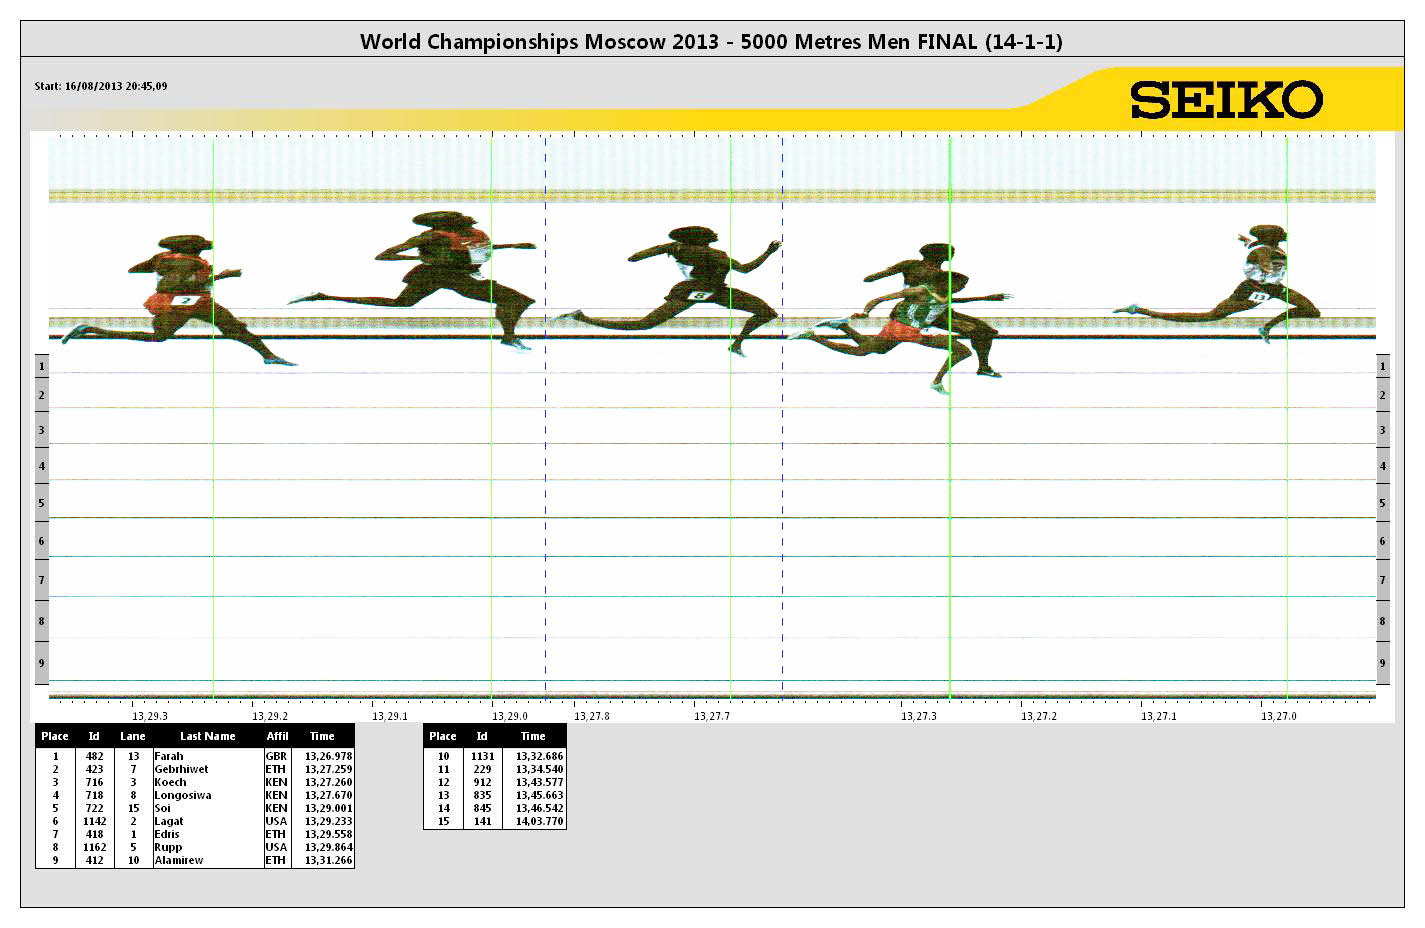Select Farah's row in the results table

click(x=194, y=756)
